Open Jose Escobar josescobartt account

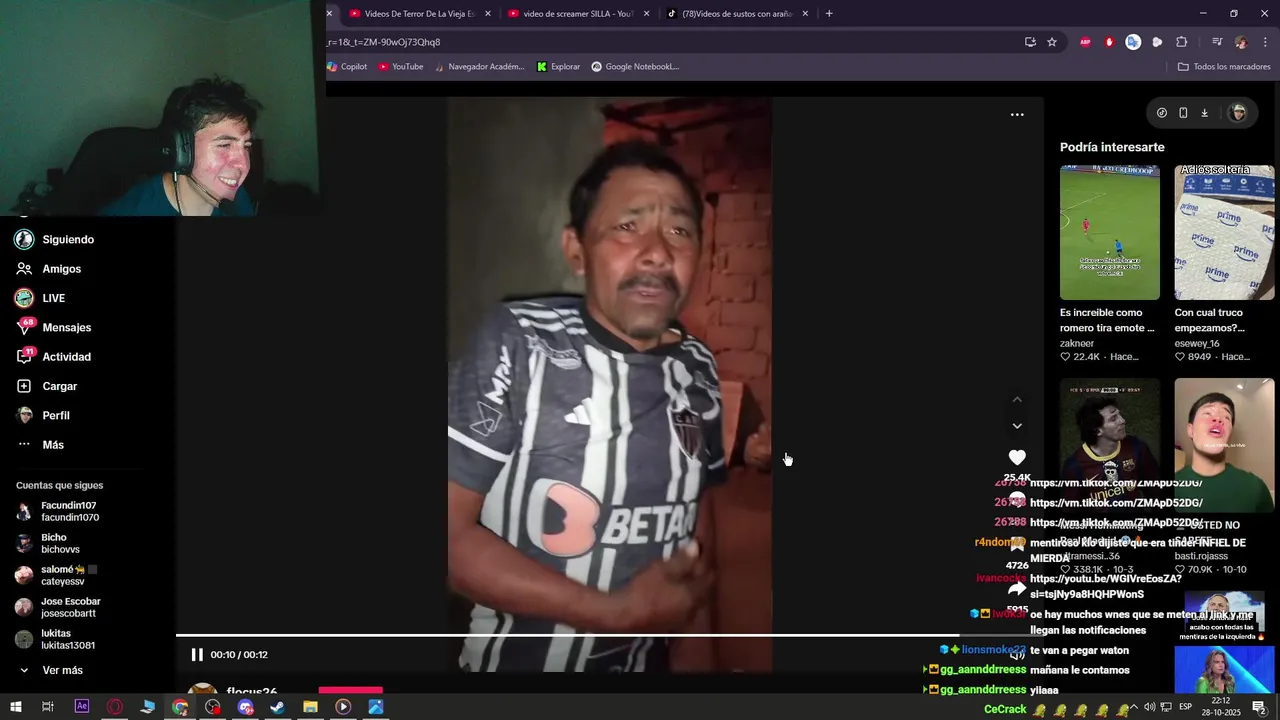[58, 607]
